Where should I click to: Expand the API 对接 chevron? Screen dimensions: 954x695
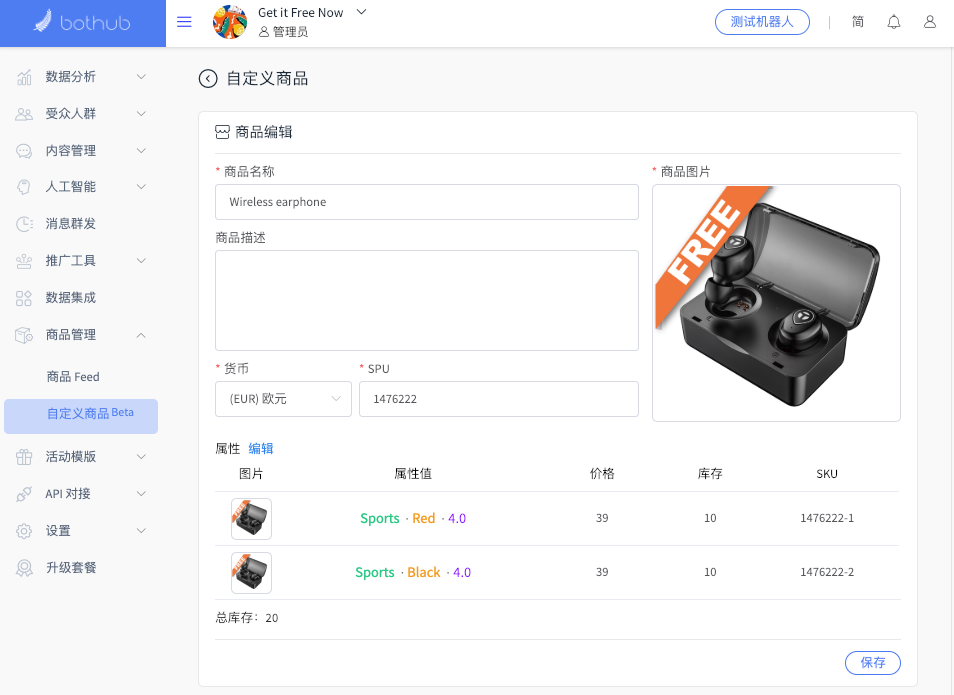pos(141,494)
